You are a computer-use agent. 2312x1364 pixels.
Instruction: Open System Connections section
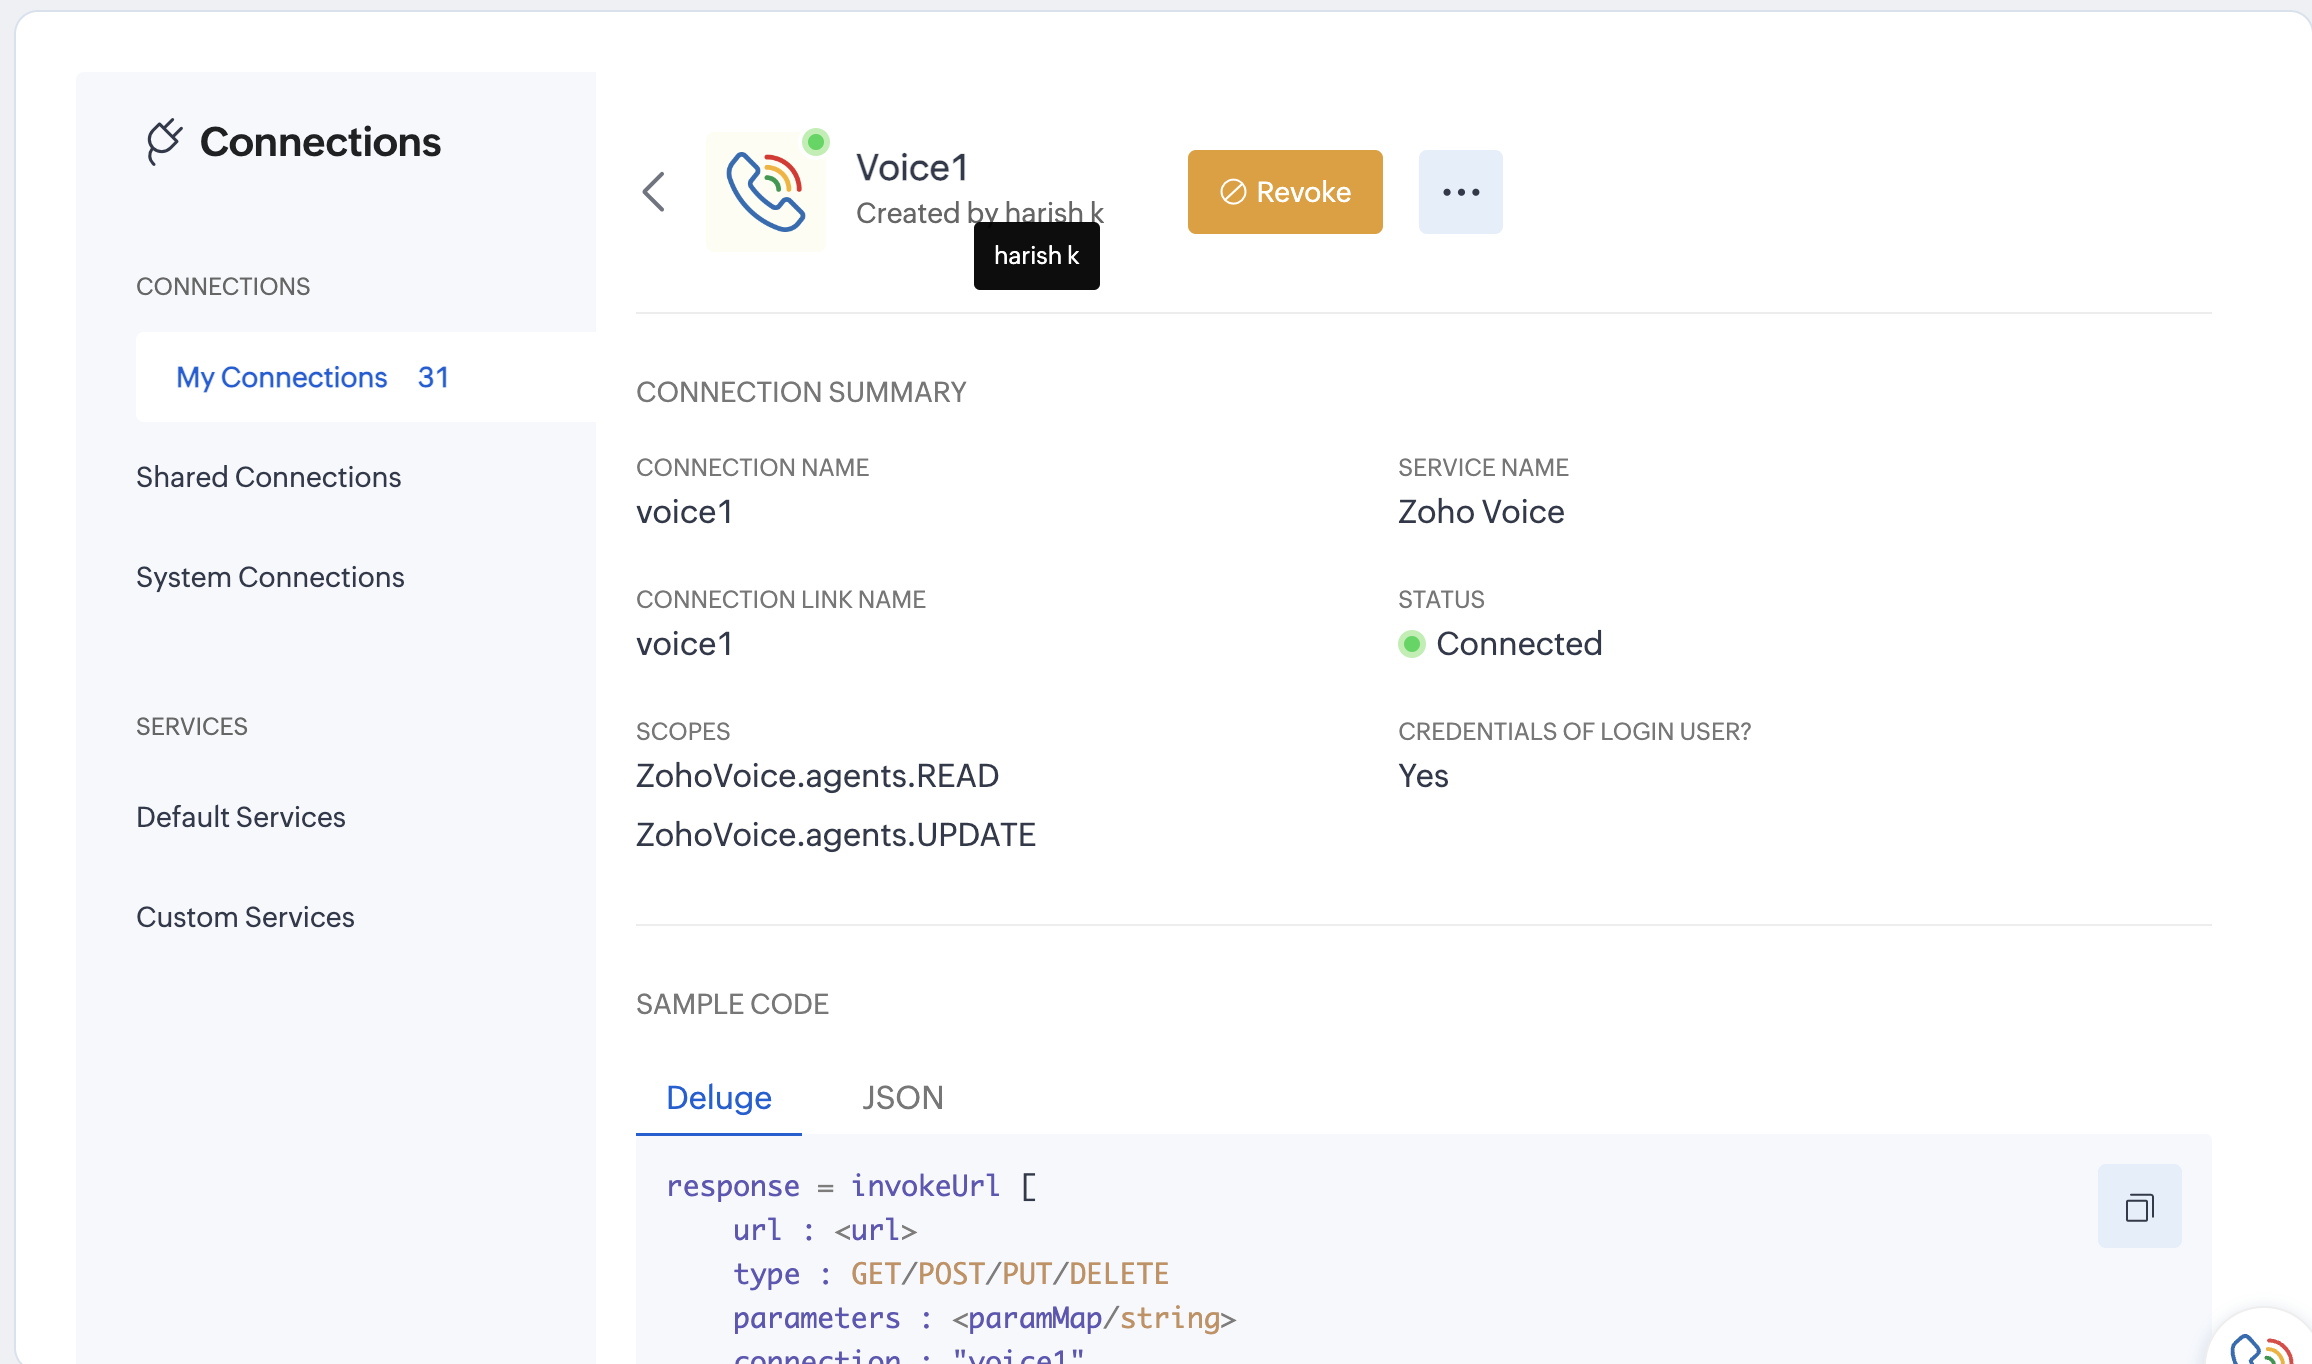(270, 577)
